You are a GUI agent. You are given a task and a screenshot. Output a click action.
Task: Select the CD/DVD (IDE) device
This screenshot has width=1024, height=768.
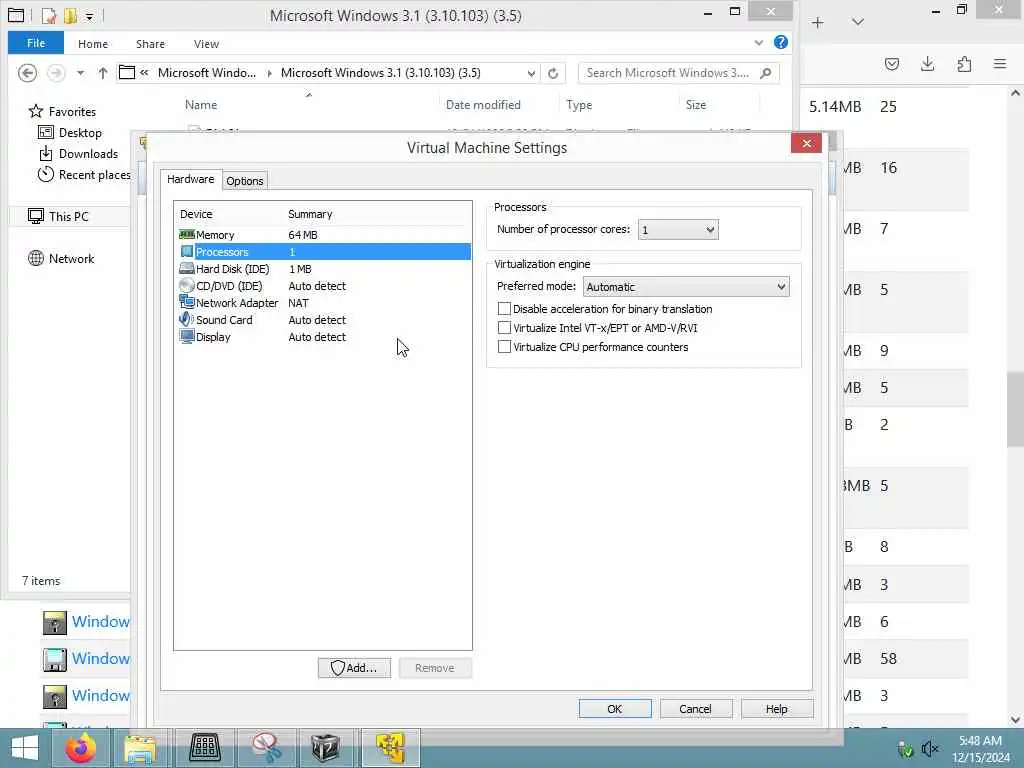324,286
